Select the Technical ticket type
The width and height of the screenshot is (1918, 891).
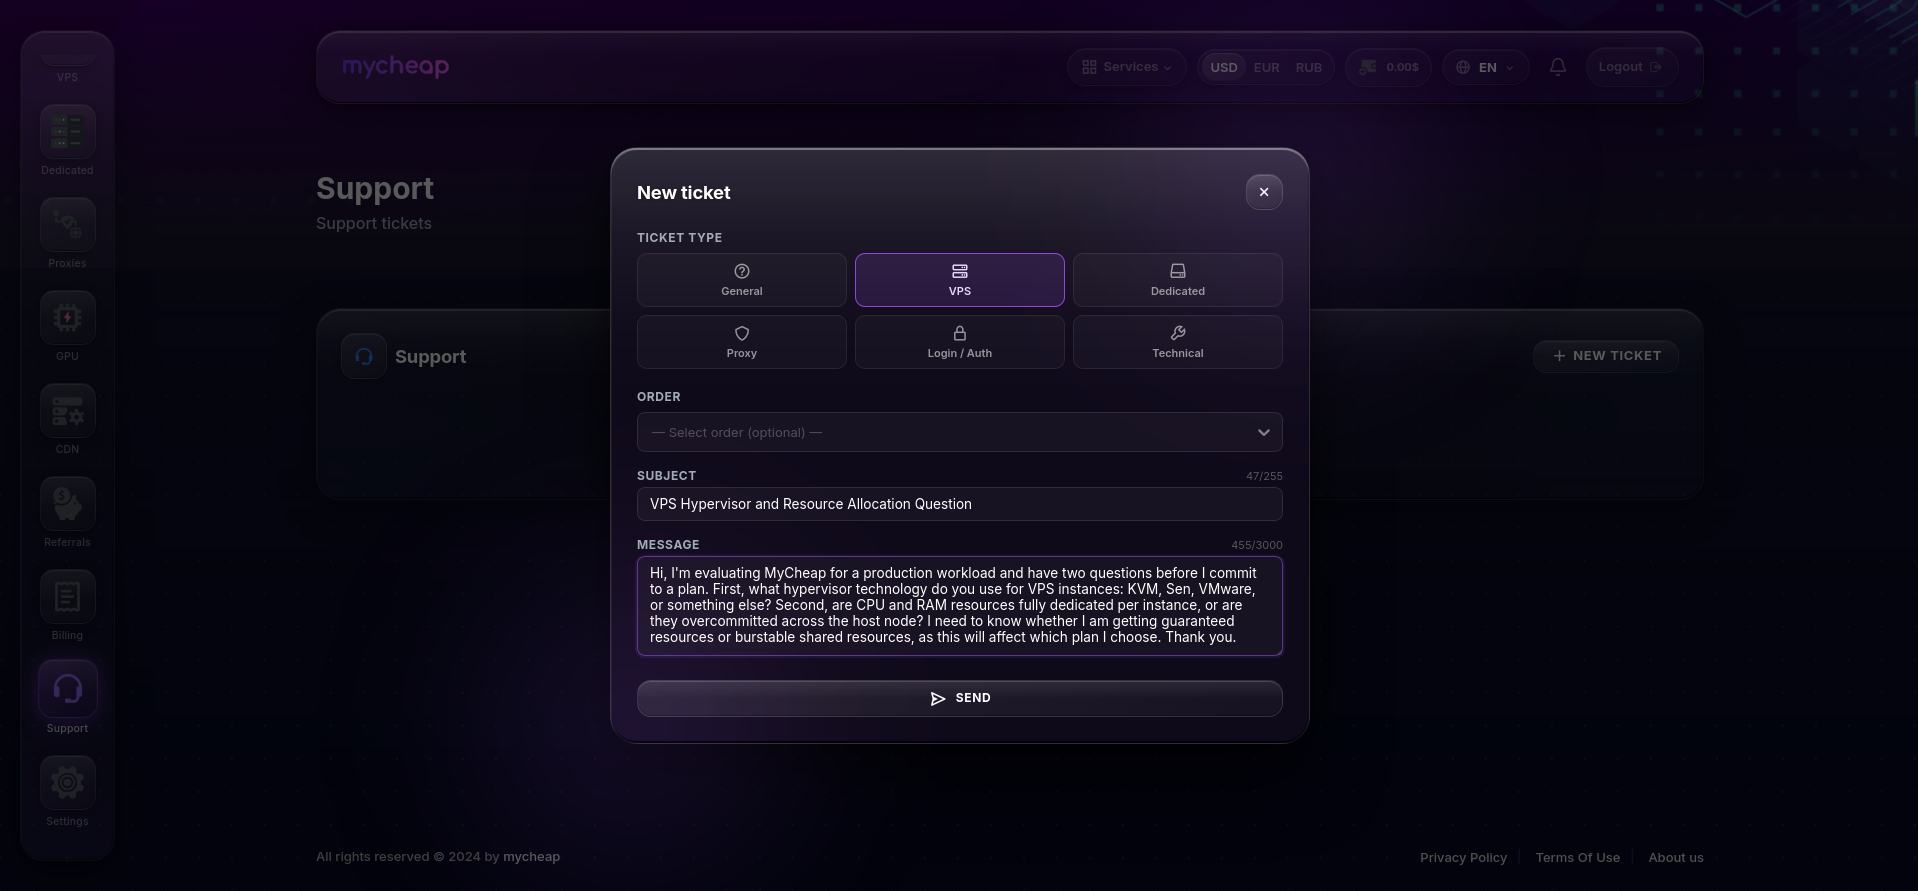click(x=1178, y=342)
